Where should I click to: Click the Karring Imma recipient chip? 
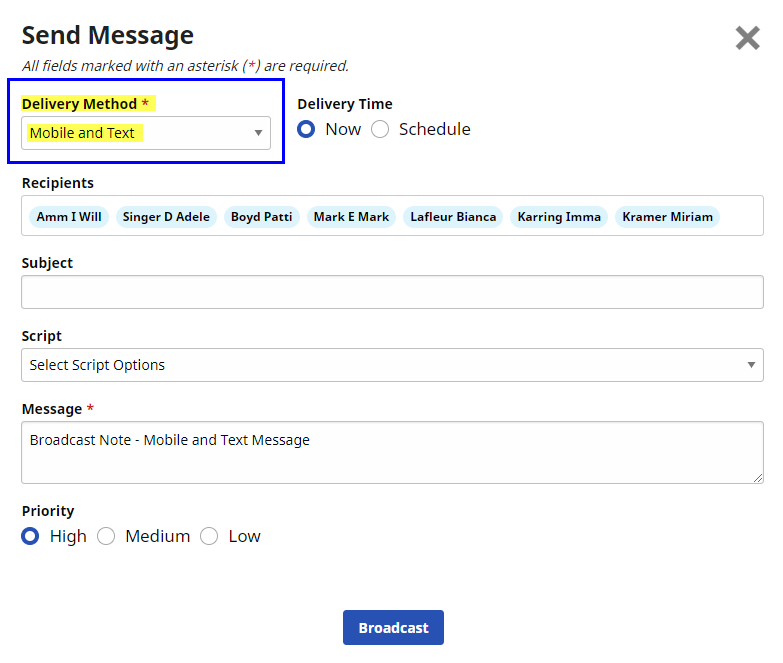click(559, 217)
